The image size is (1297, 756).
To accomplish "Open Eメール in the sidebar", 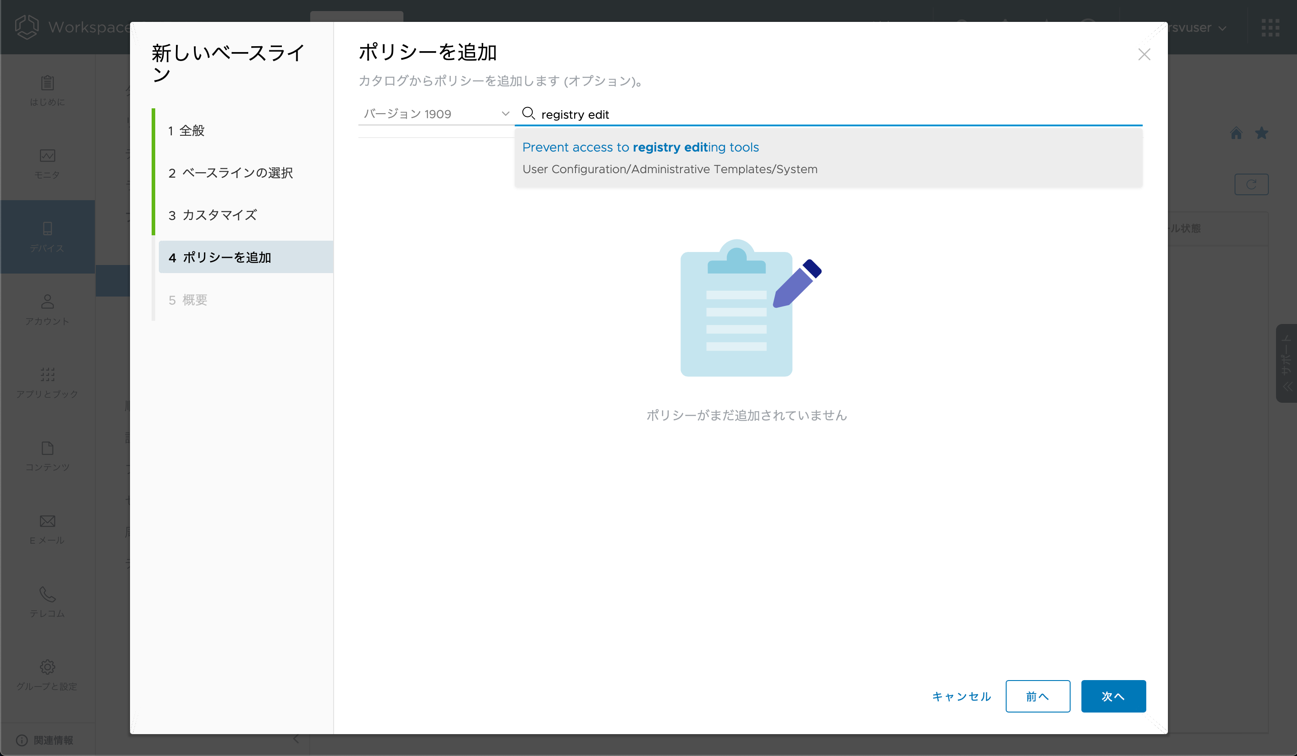I will pos(47,529).
